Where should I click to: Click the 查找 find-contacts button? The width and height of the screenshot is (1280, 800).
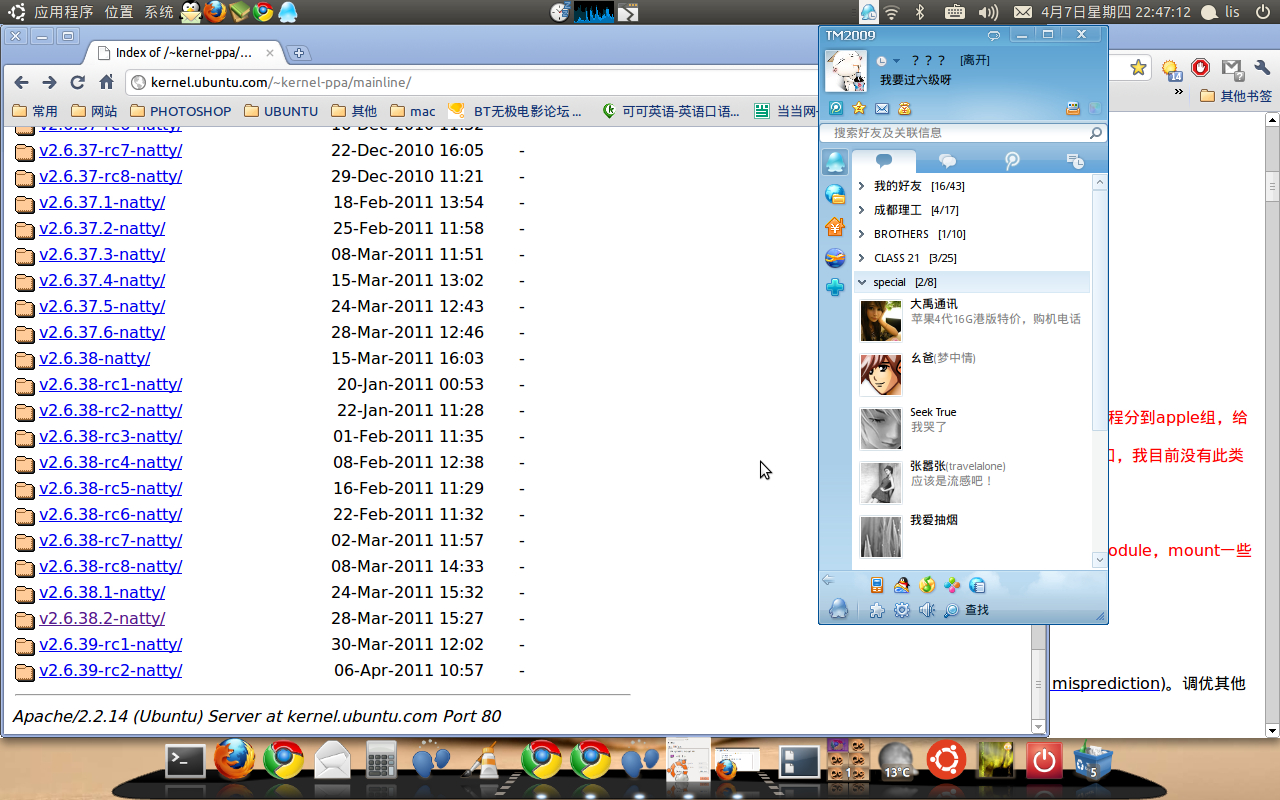click(x=967, y=610)
